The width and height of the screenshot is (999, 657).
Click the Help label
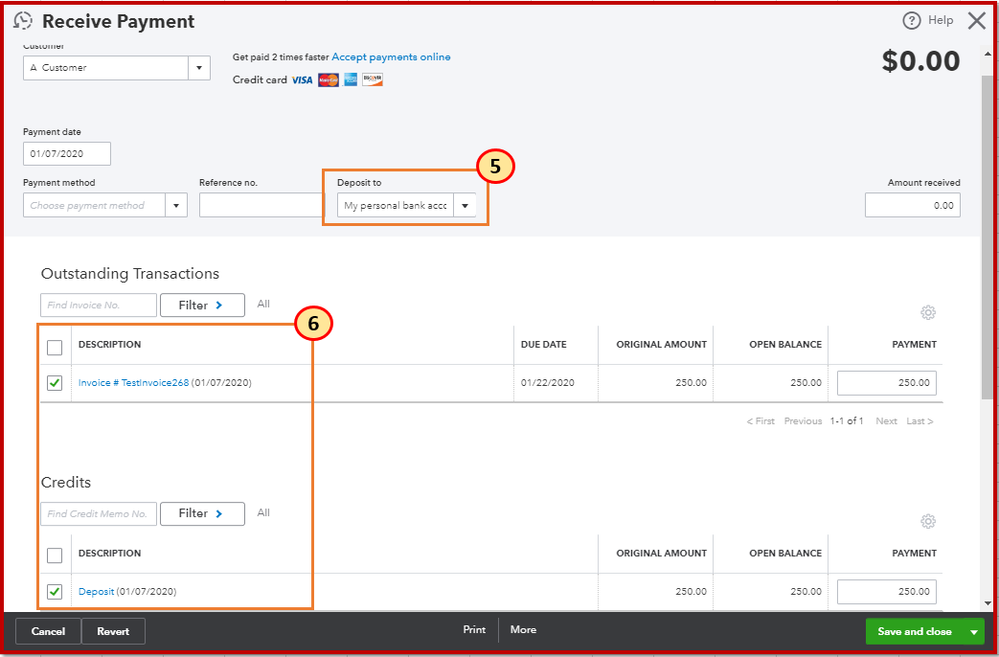tap(940, 20)
